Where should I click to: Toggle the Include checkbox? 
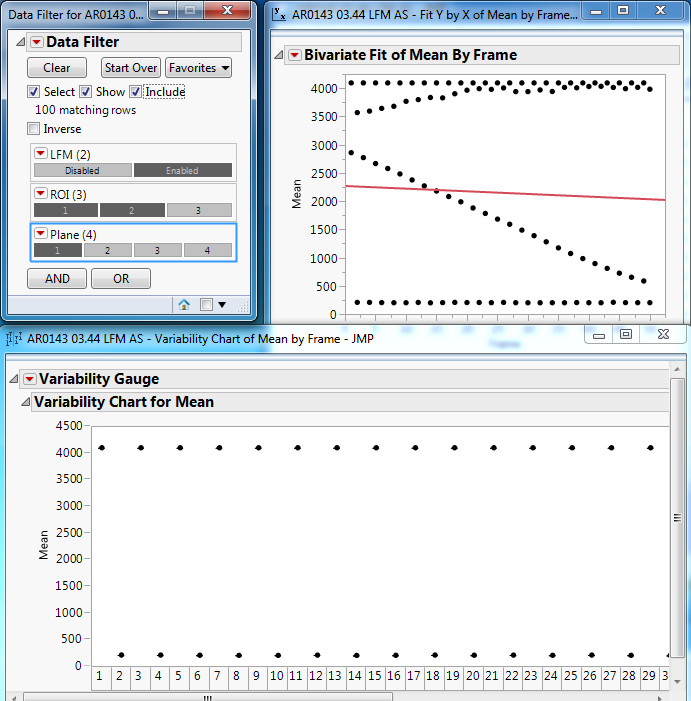(135, 92)
